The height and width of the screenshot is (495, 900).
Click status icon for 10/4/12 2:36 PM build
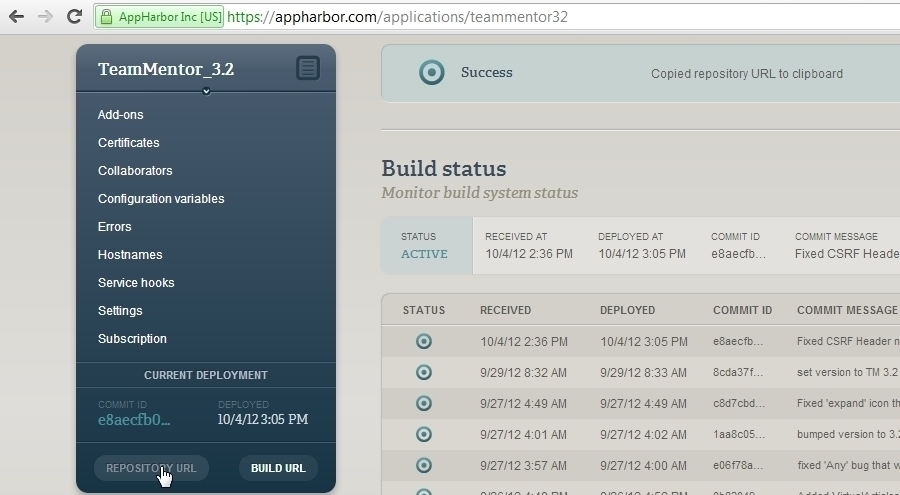tap(423, 341)
